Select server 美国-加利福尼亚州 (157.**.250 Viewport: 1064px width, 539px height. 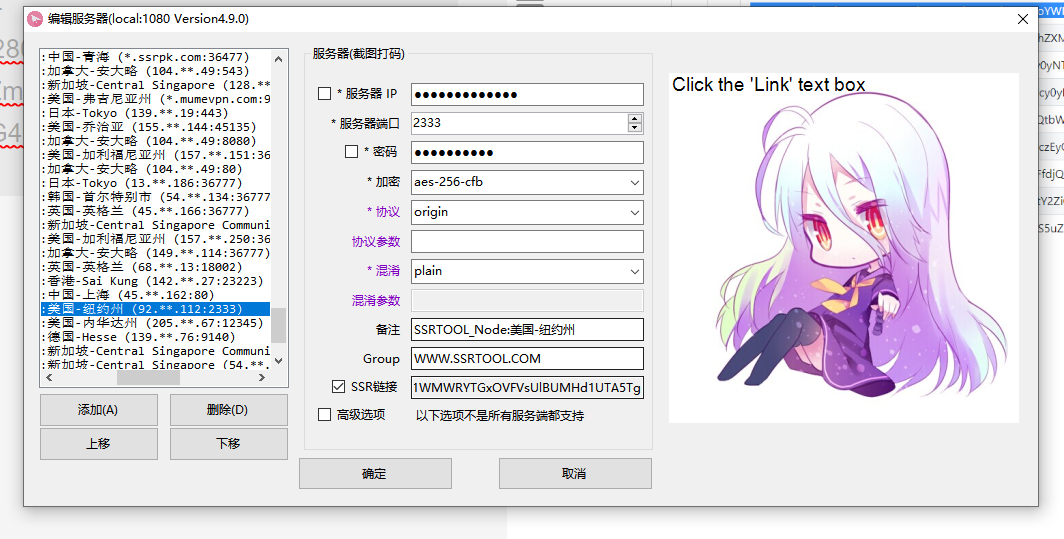coord(156,239)
